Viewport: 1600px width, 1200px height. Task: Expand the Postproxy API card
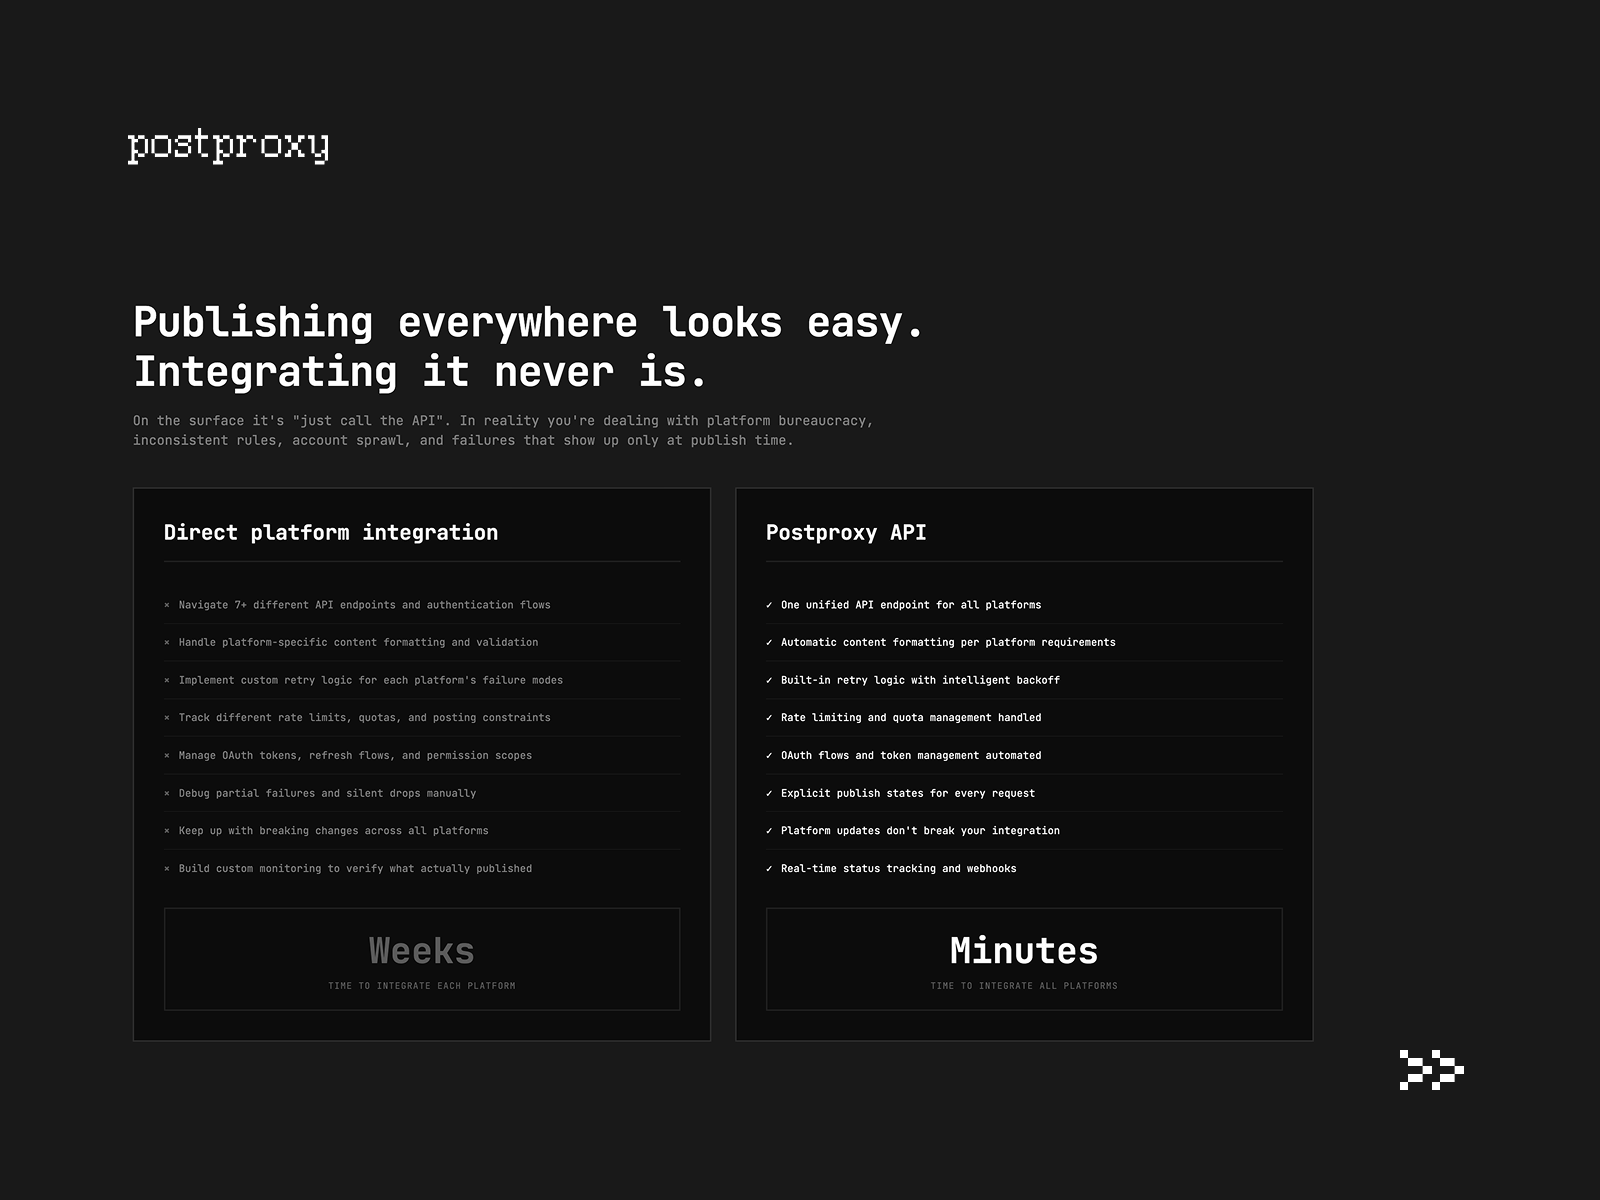coord(1024,765)
